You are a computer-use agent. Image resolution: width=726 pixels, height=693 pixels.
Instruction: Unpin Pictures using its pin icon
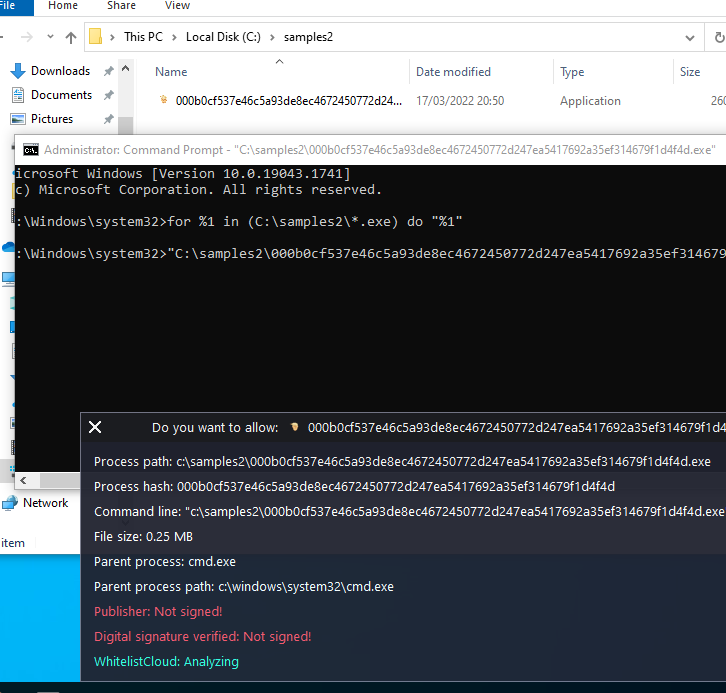(108, 119)
